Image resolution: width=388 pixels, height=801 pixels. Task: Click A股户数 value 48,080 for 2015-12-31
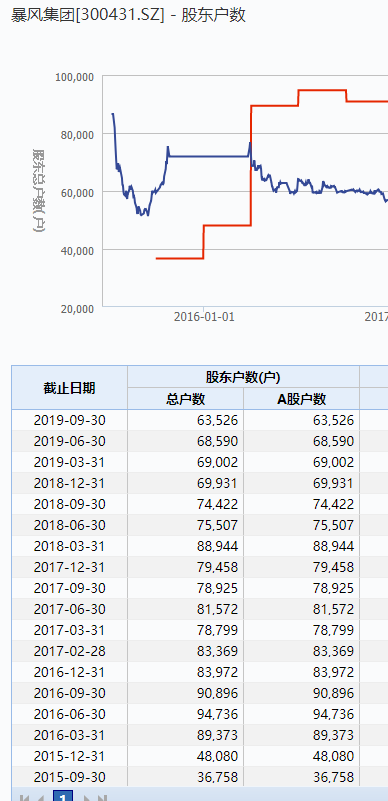(333, 756)
